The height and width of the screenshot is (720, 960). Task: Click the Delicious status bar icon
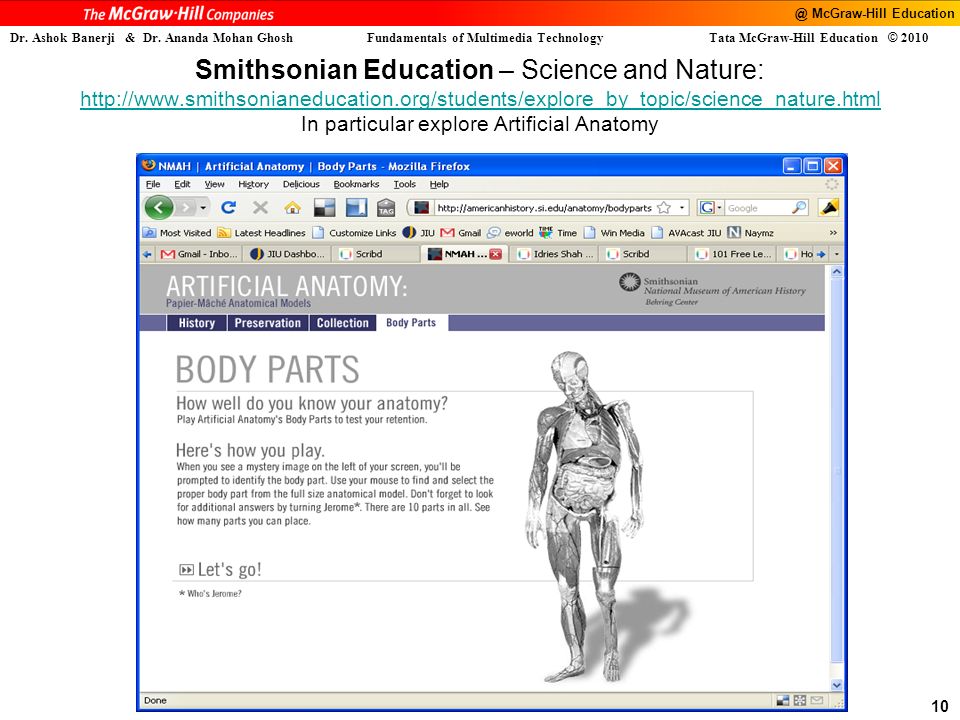[x=782, y=700]
